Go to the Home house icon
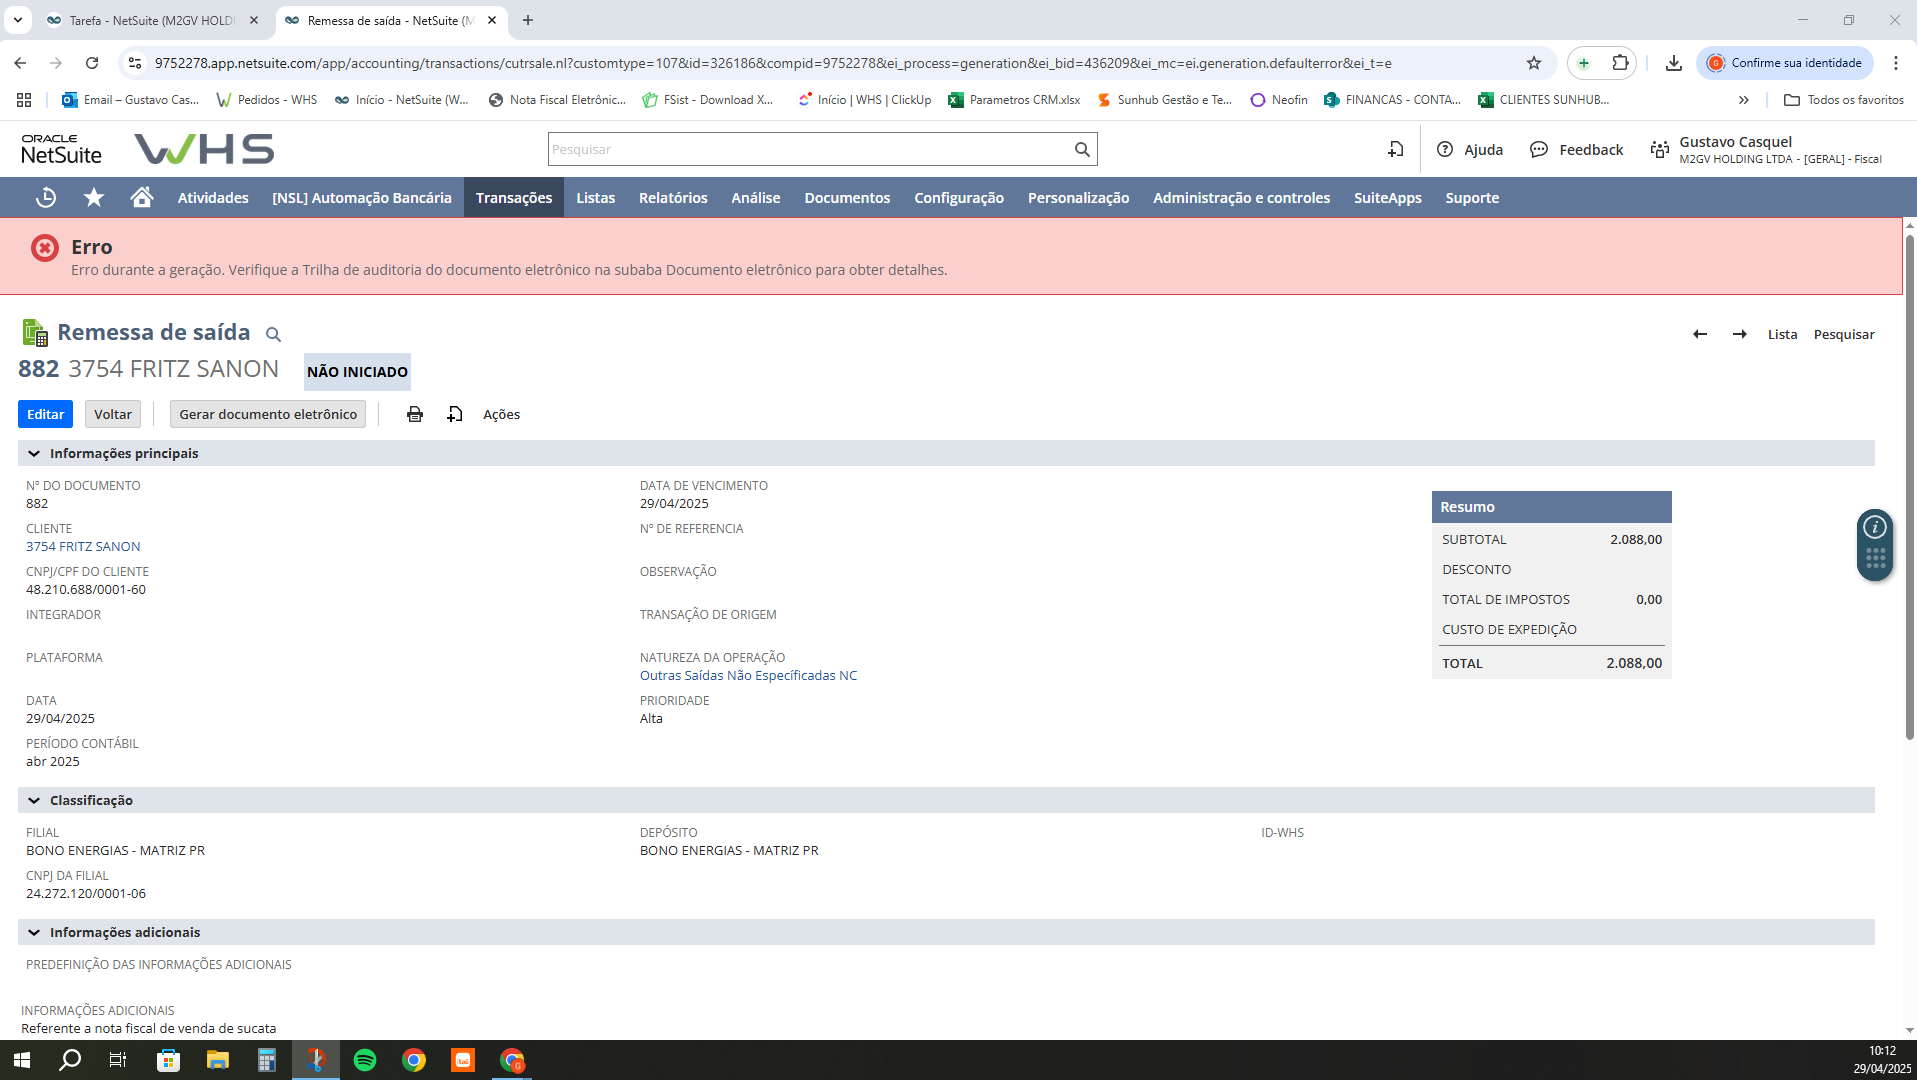 point(142,198)
